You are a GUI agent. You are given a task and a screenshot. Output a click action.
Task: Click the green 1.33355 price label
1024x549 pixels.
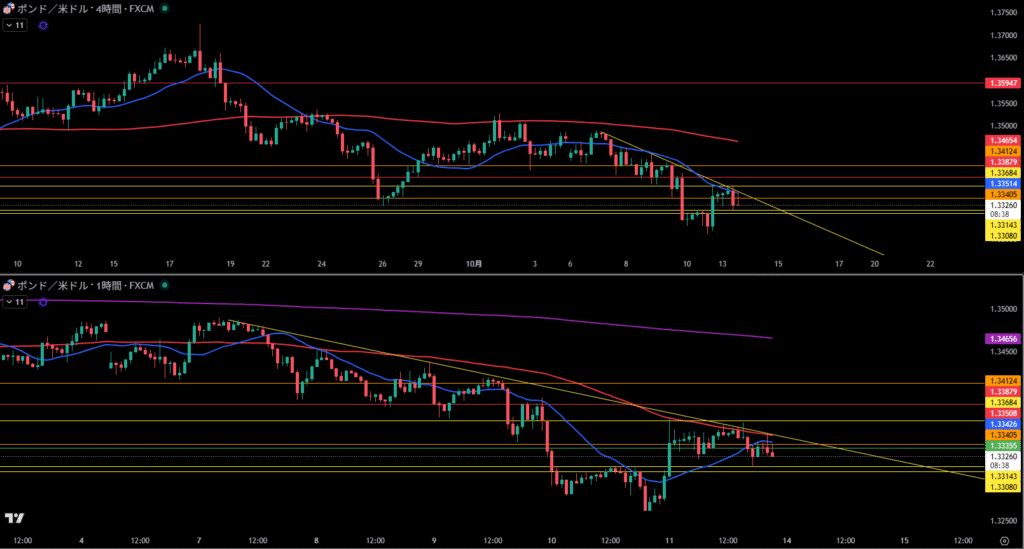[x=1002, y=446]
